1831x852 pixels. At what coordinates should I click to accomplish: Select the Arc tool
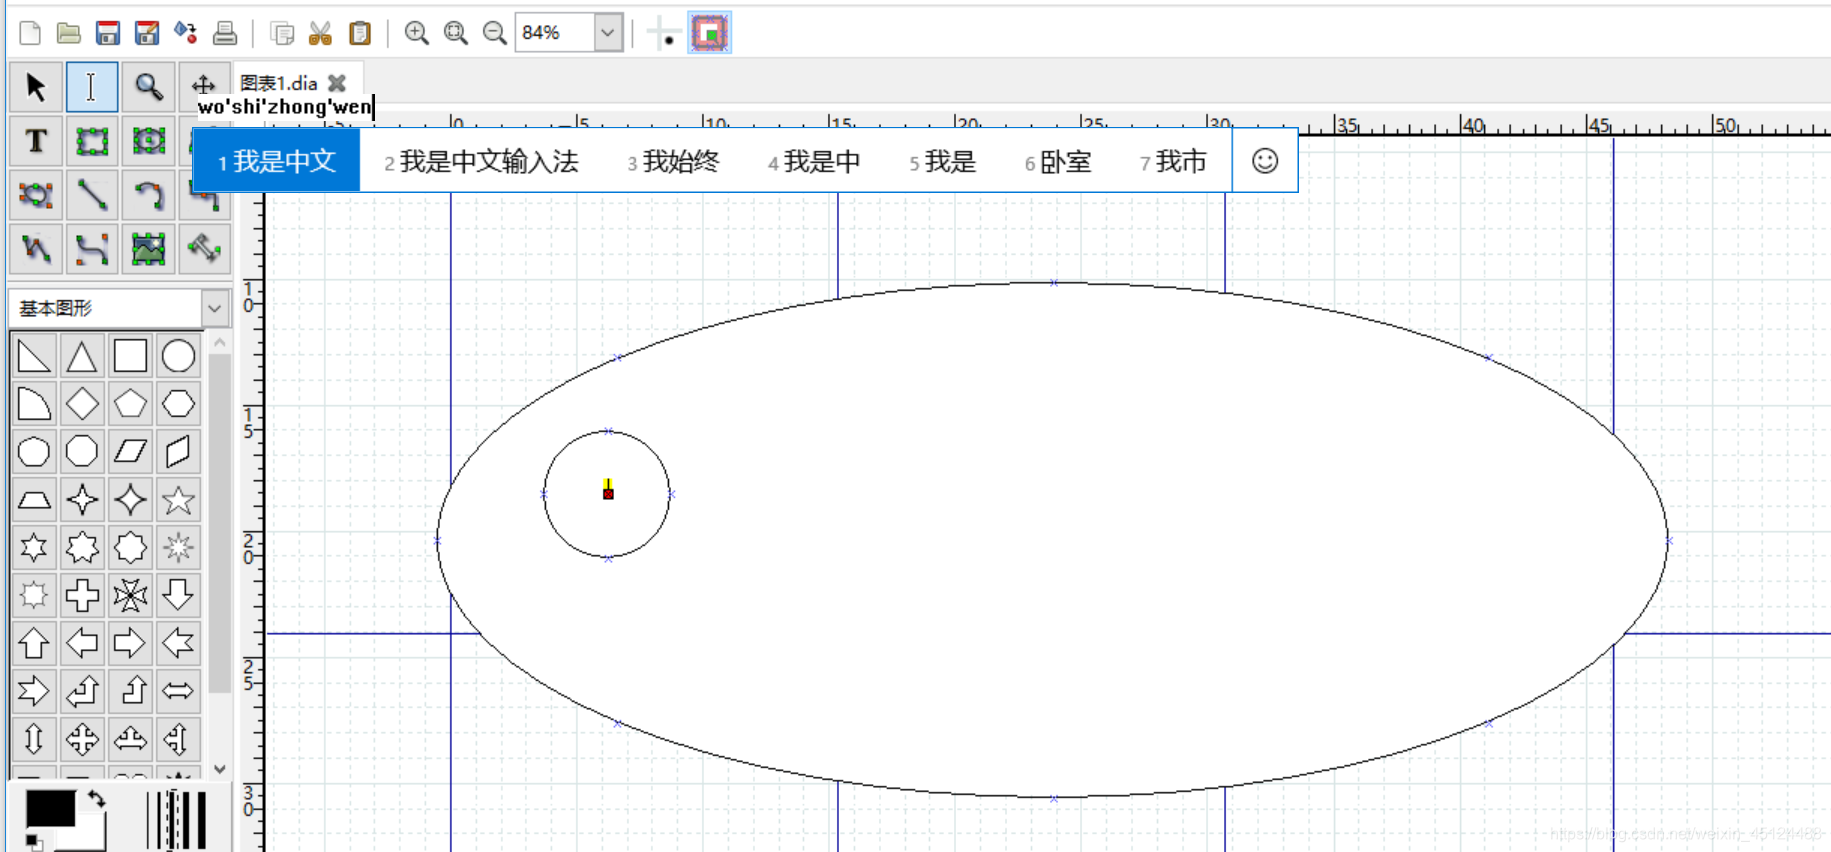coord(148,195)
